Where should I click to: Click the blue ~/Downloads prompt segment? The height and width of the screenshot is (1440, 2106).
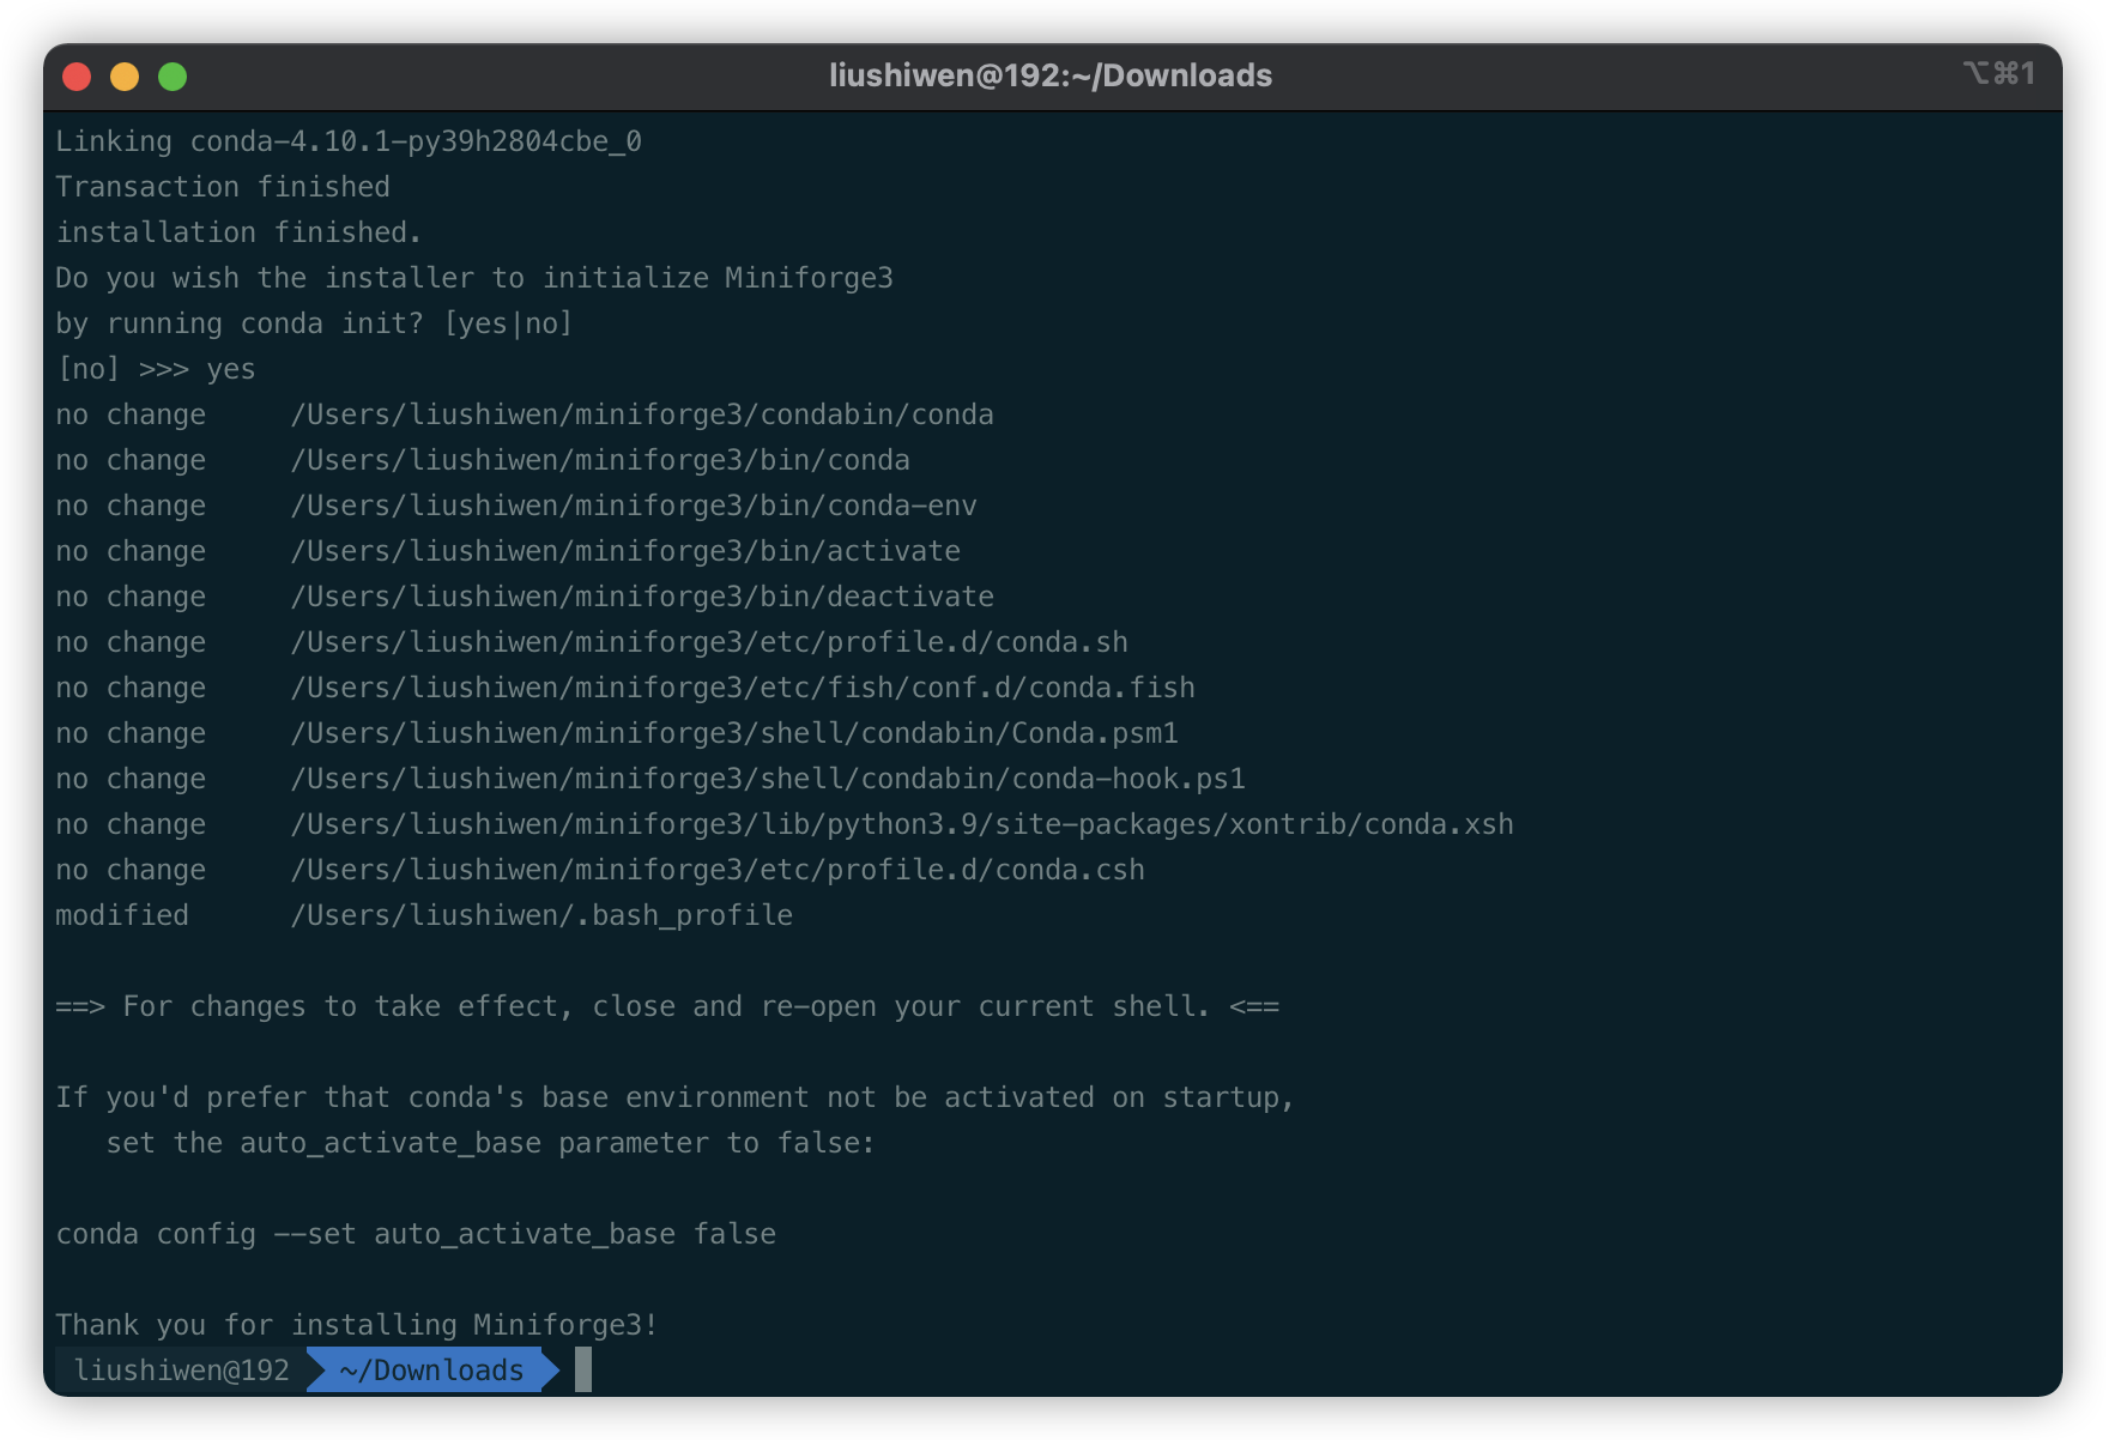(x=431, y=1370)
